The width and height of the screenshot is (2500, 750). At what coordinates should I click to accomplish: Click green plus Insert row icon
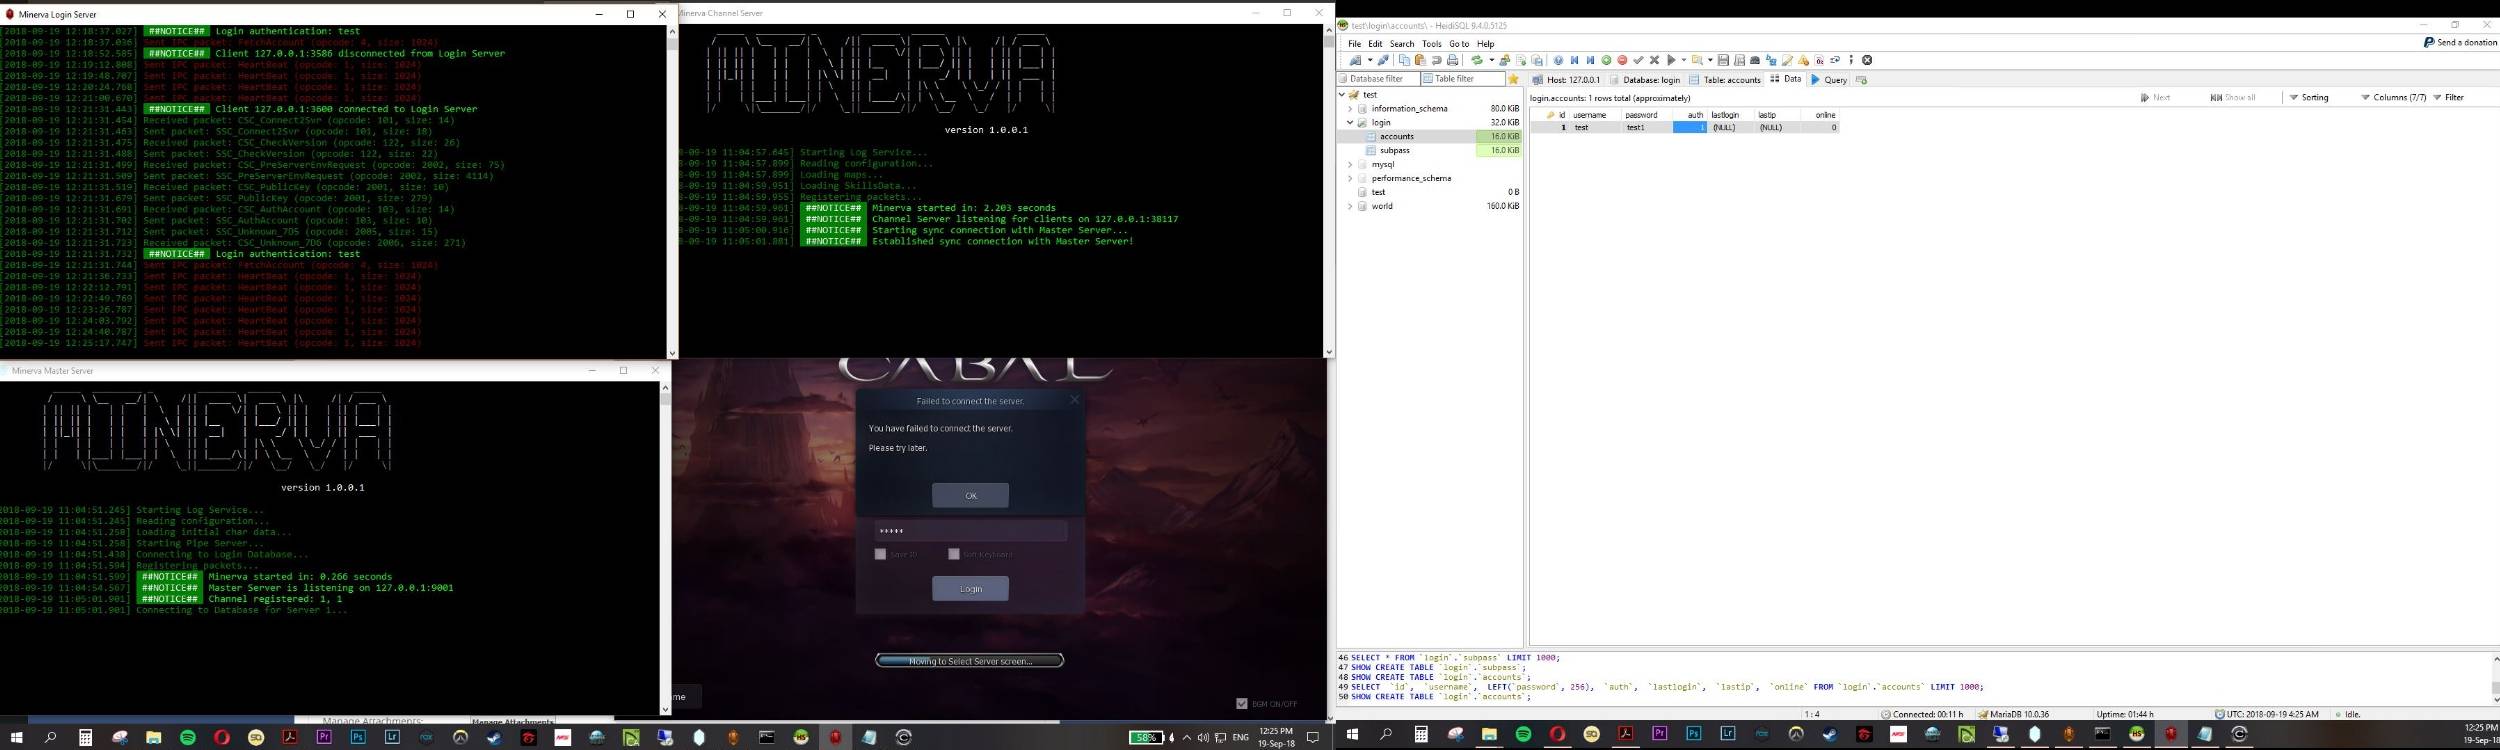coord(1606,60)
